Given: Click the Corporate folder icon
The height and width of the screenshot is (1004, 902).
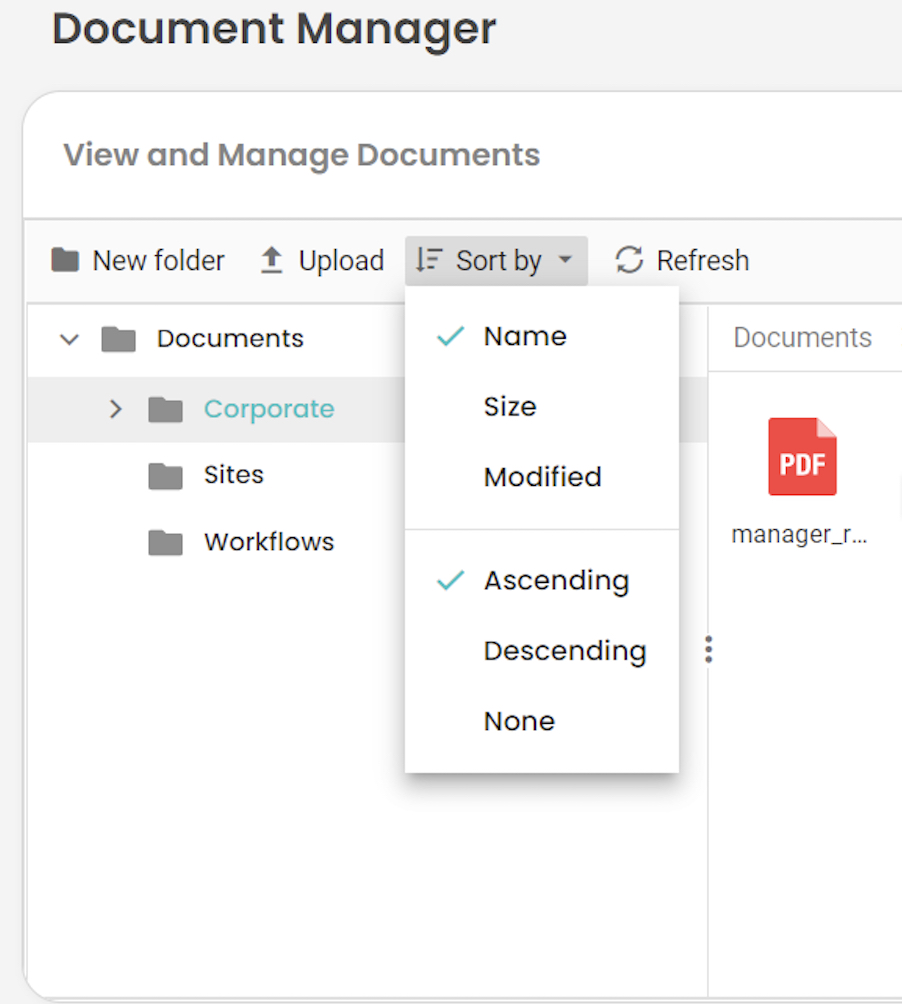Looking at the screenshot, I should tap(165, 410).
